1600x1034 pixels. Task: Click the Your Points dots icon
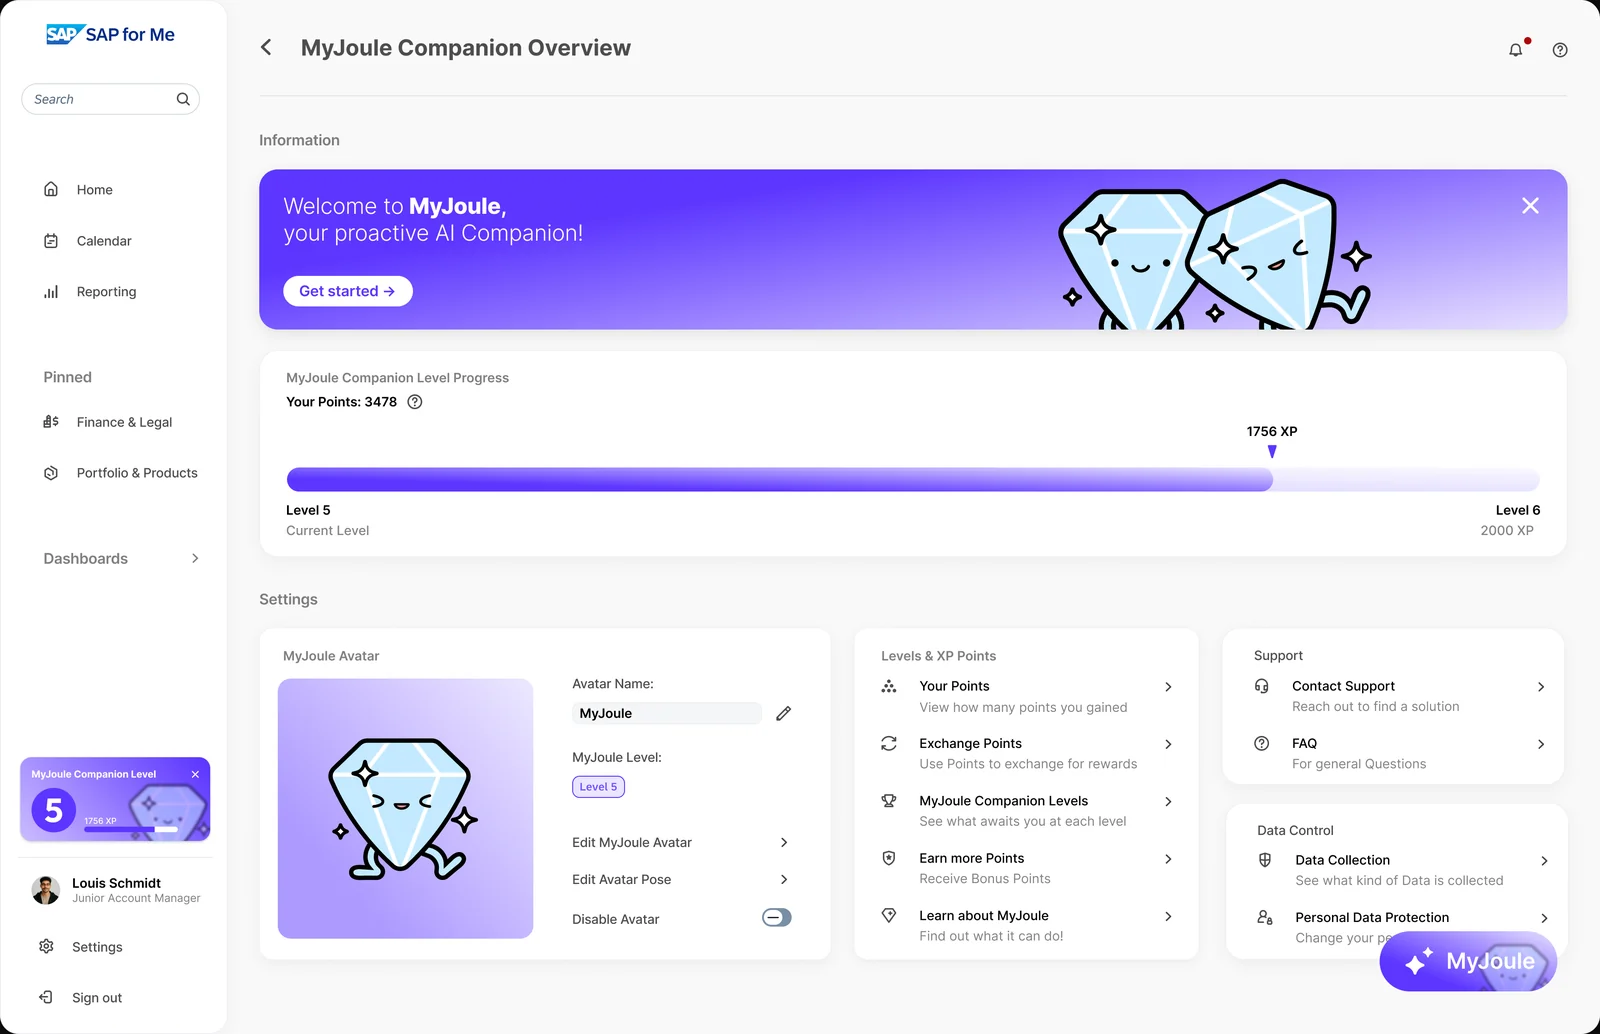pyautogui.click(x=889, y=686)
